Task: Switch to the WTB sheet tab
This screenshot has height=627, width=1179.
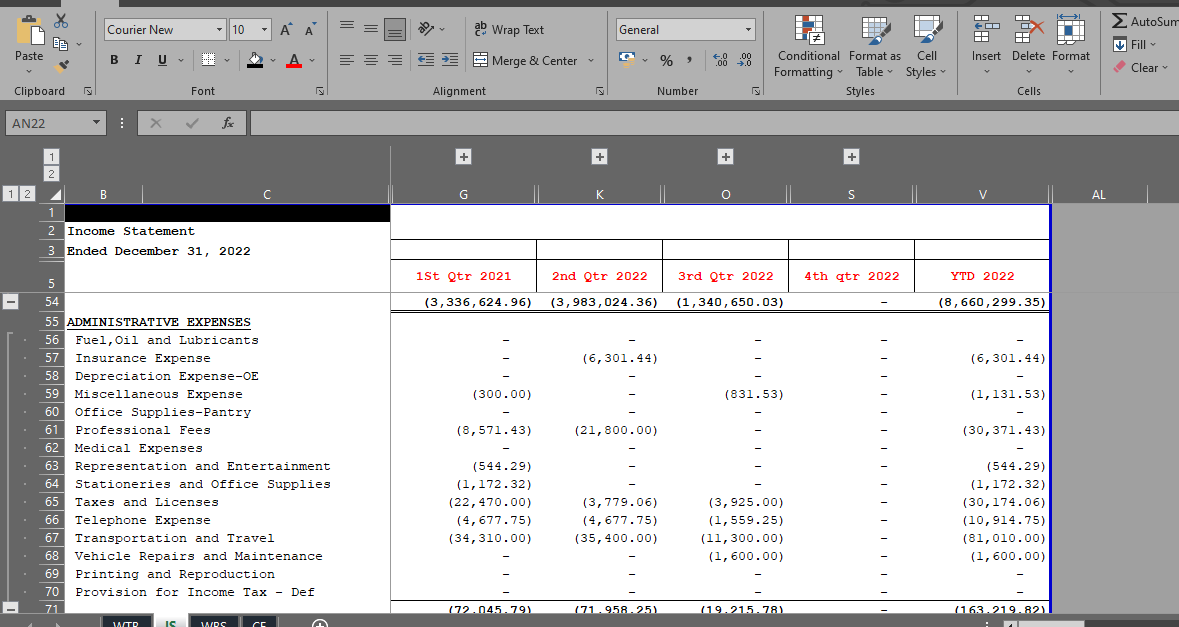Action: [x=126, y=622]
